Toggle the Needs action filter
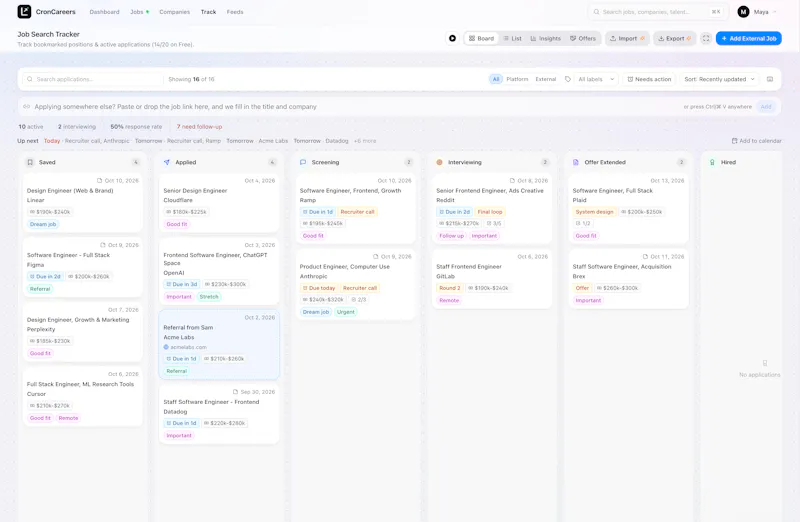The height and width of the screenshot is (522, 800). click(649, 79)
